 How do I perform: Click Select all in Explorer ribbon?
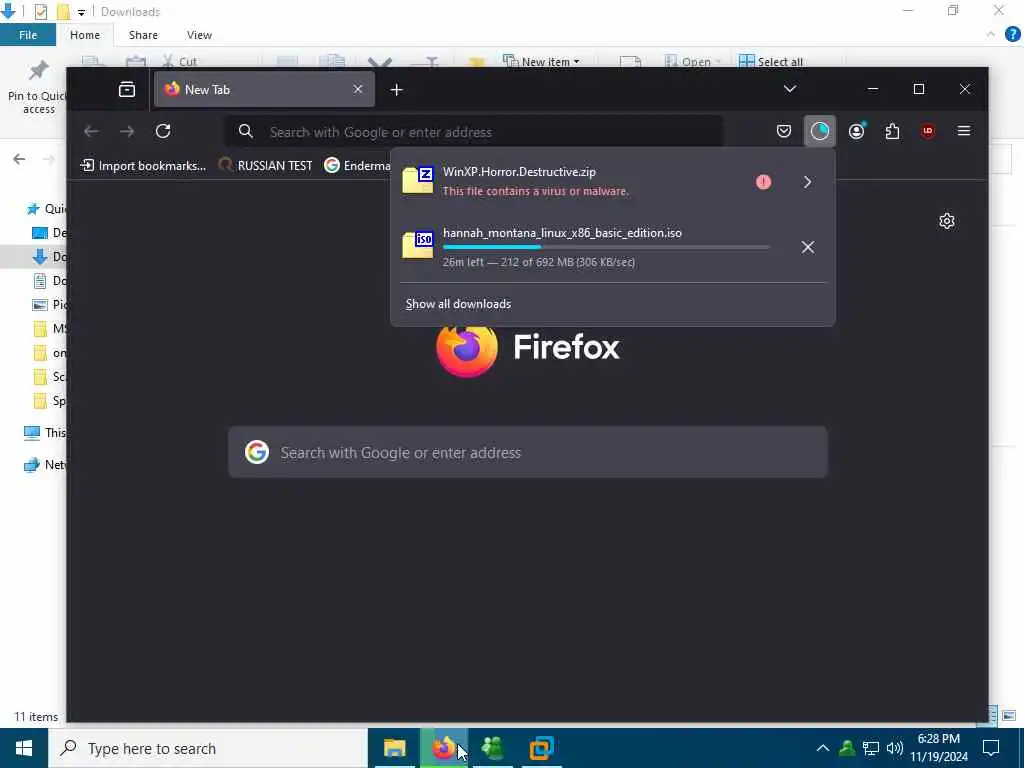771,61
